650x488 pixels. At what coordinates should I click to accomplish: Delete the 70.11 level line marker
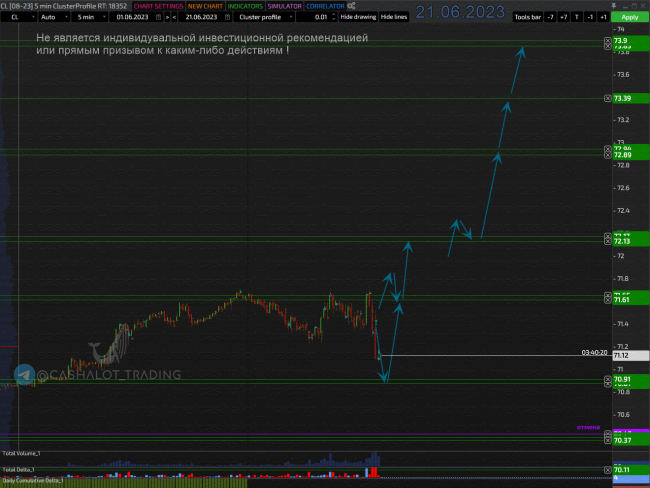(x=607, y=470)
